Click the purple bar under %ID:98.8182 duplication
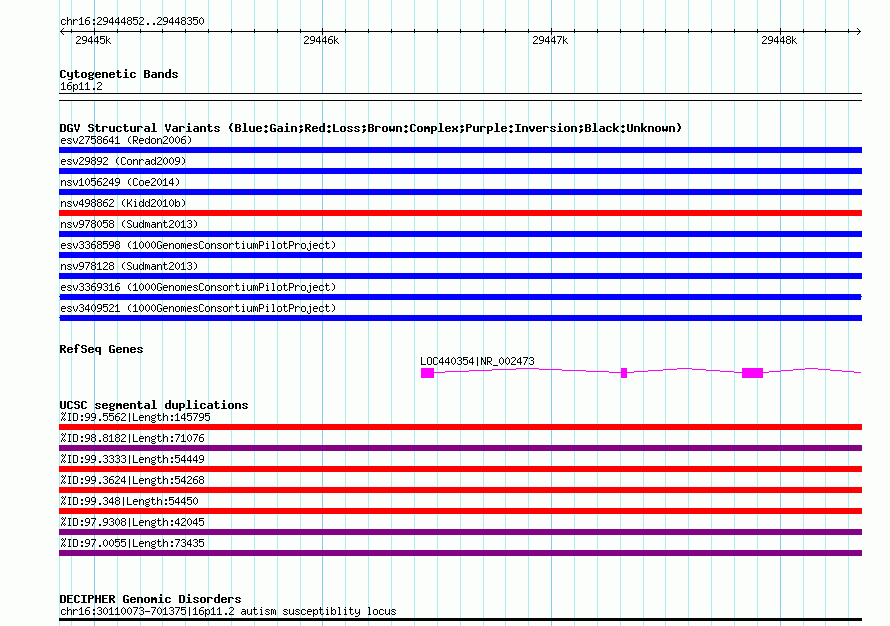The height and width of the screenshot is (626, 890). (x=460, y=448)
